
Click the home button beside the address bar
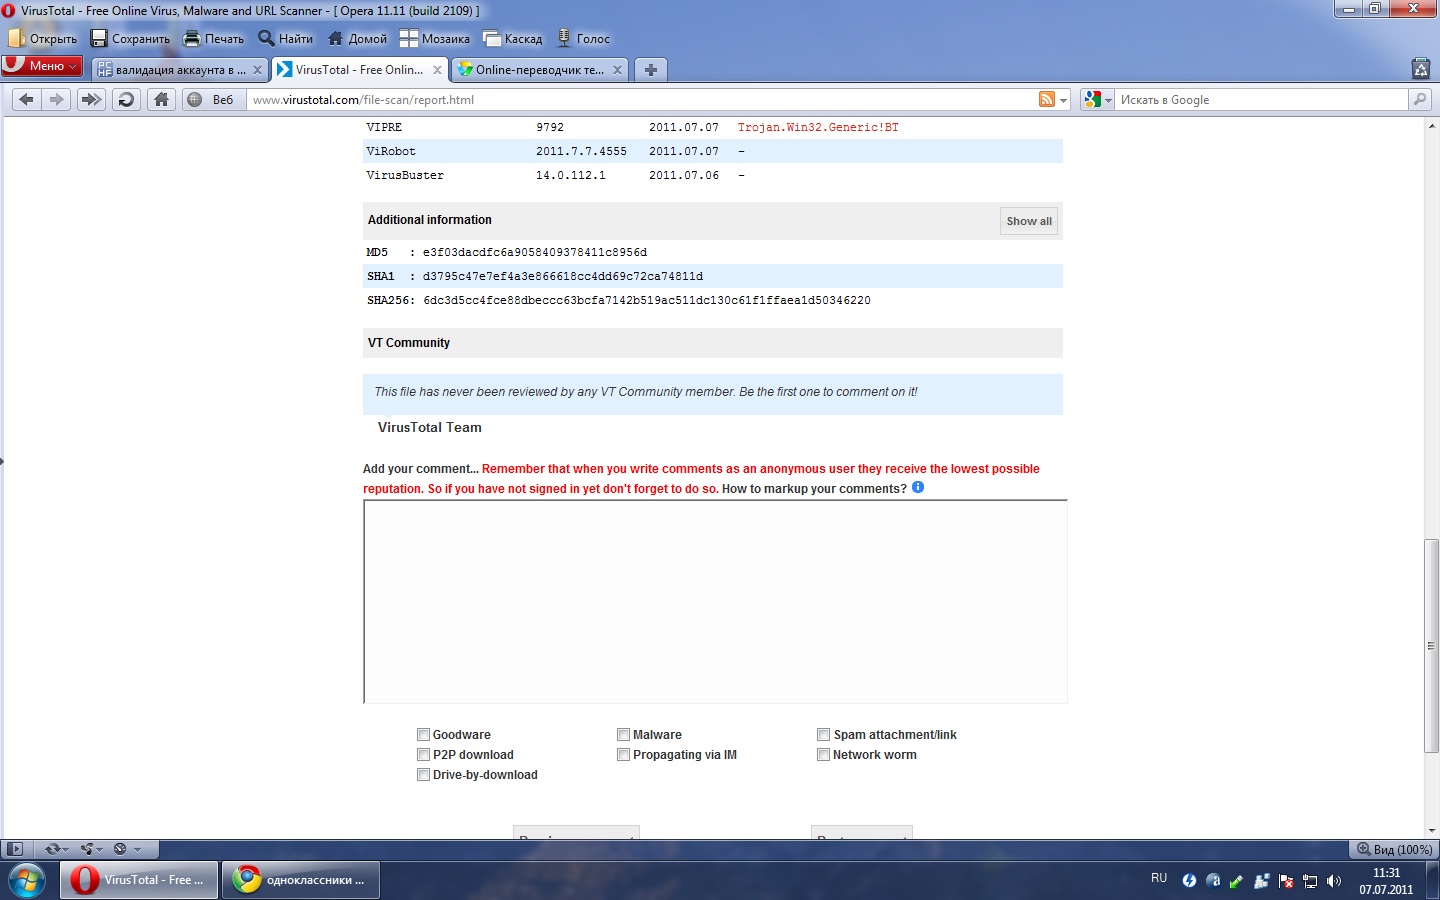coord(161,99)
